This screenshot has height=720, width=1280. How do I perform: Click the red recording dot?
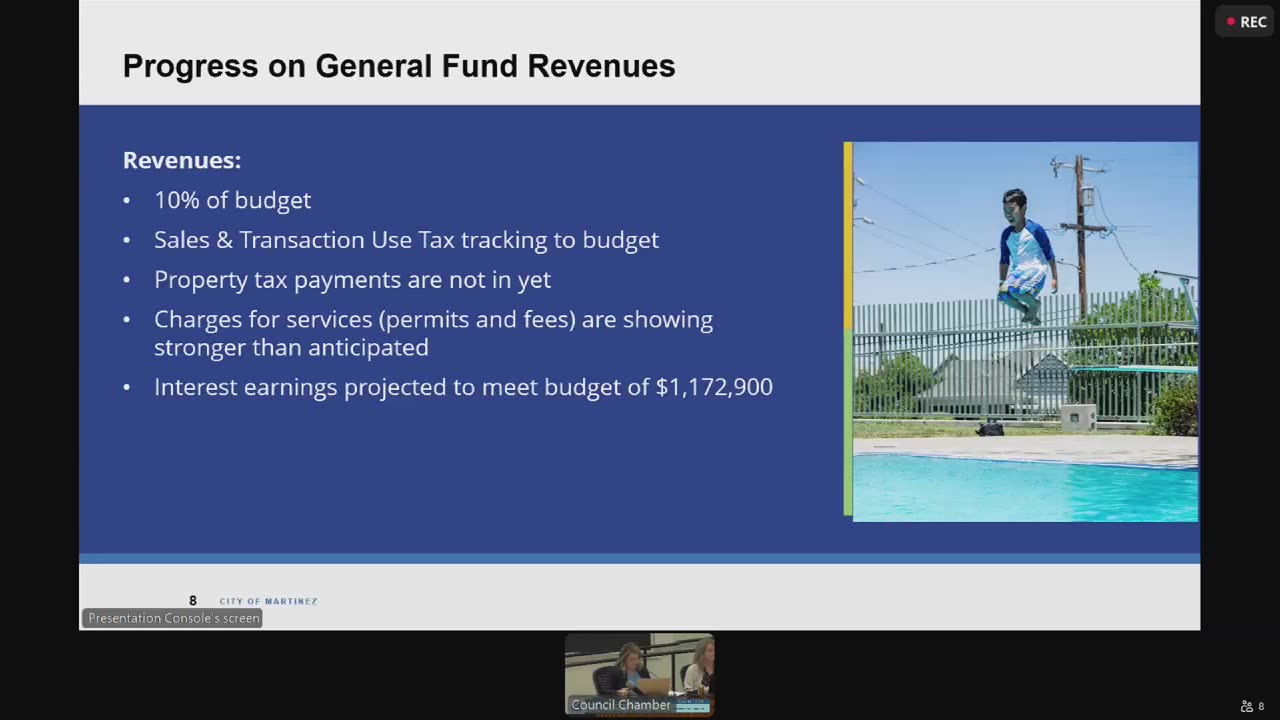click(1231, 22)
